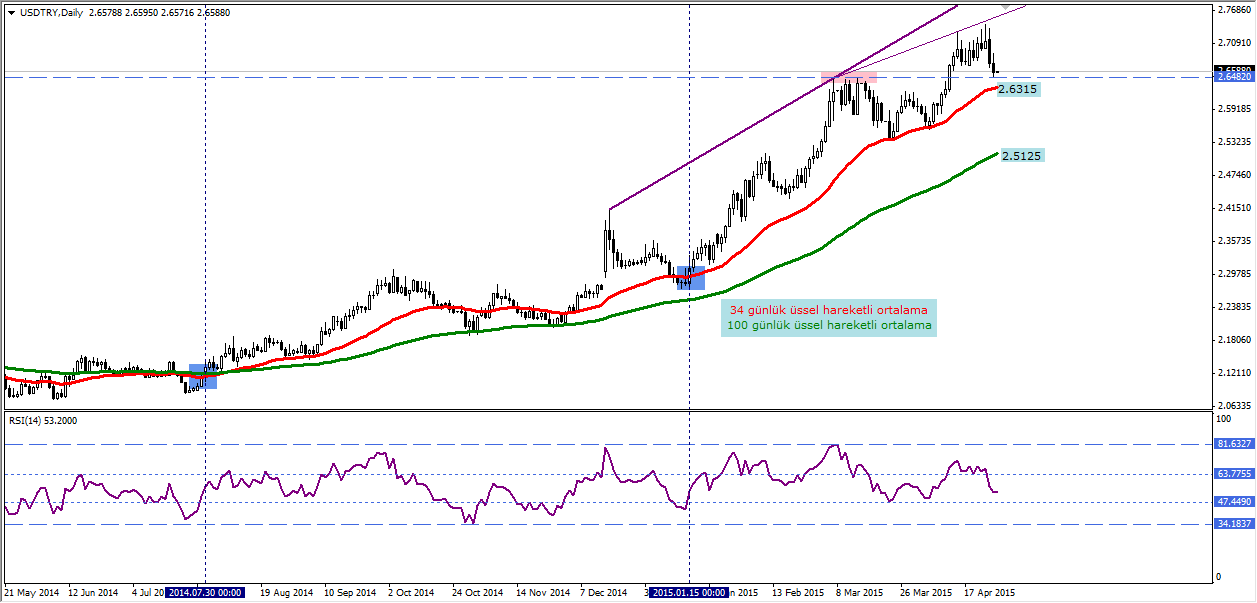This screenshot has height=603, width=1257.
Task: Click the 2015.01.15 00:00 date marker
Action: tap(690, 592)
